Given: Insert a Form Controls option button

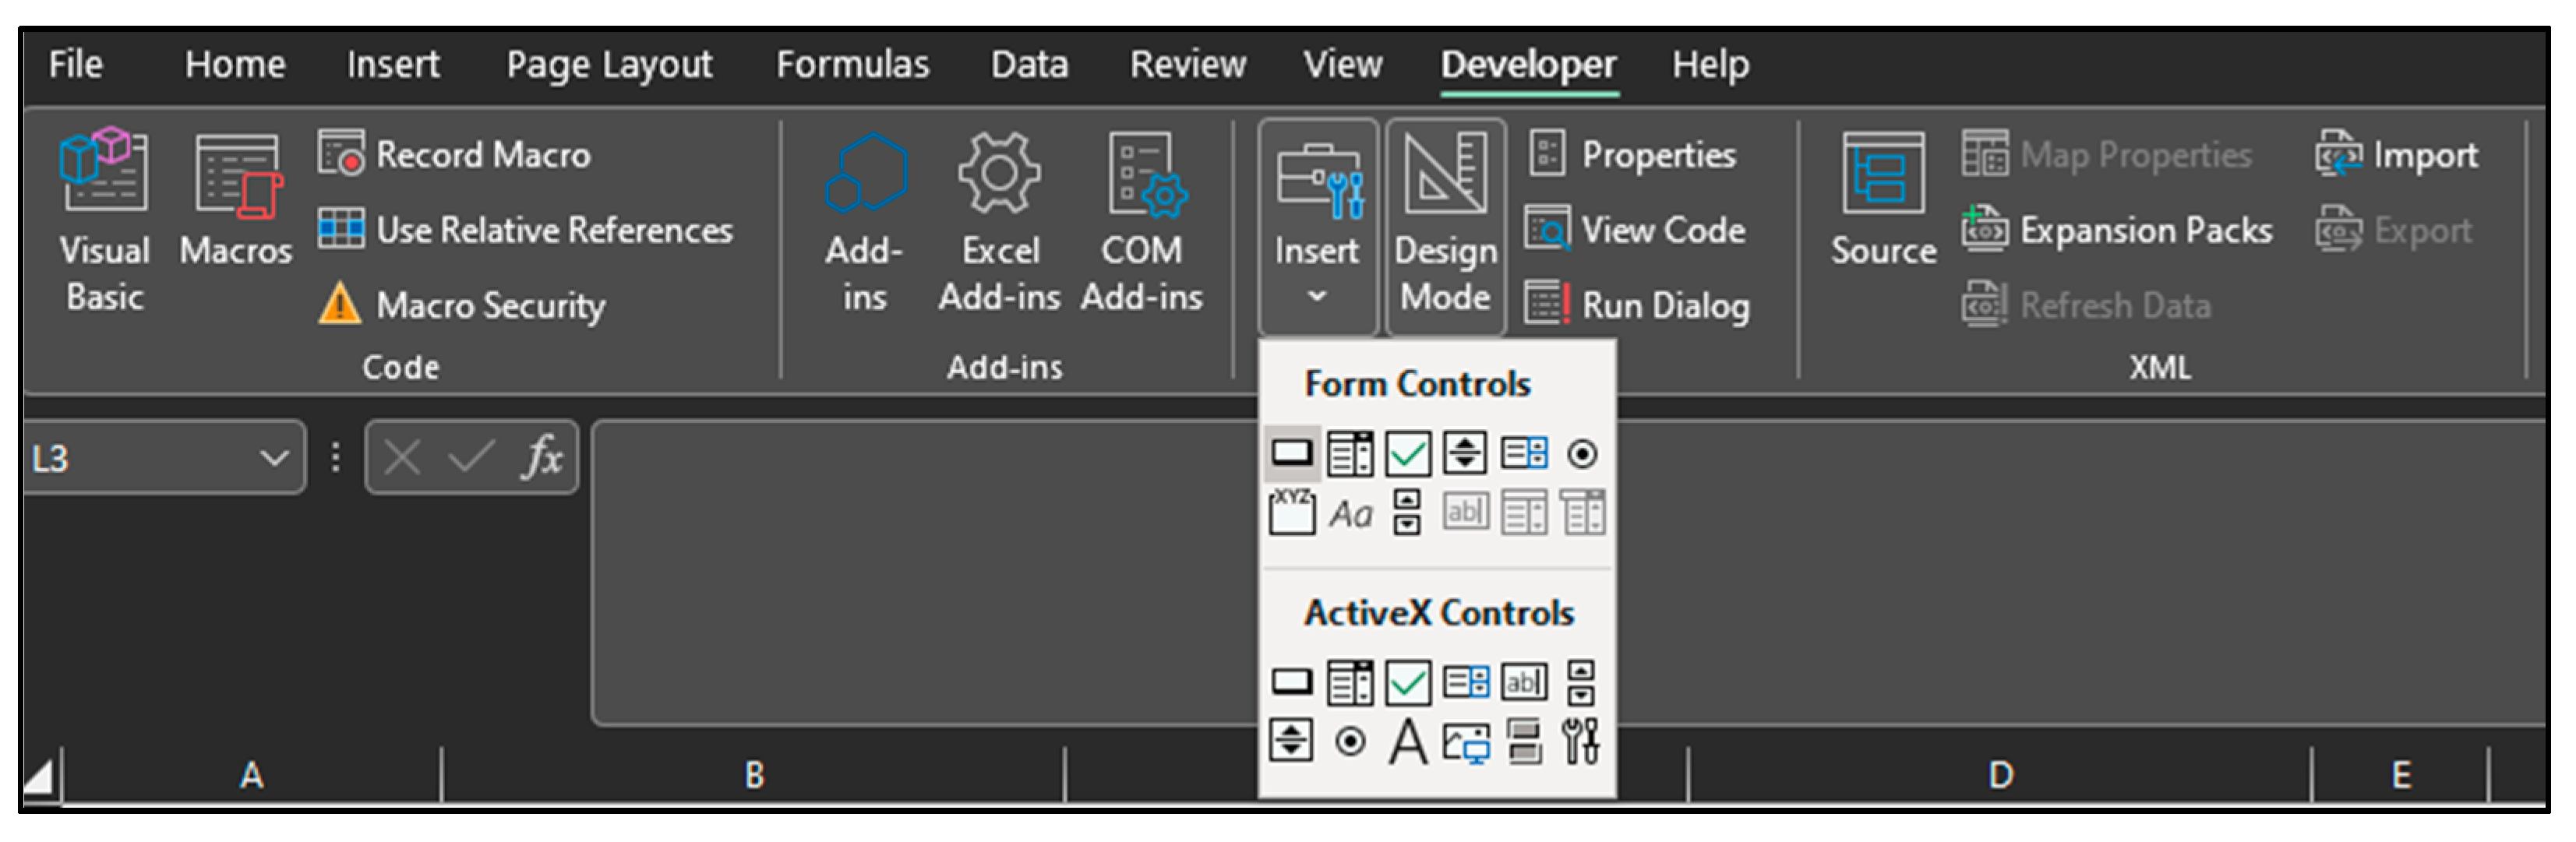Looking at the screenshot, I should pos(1581,454).
